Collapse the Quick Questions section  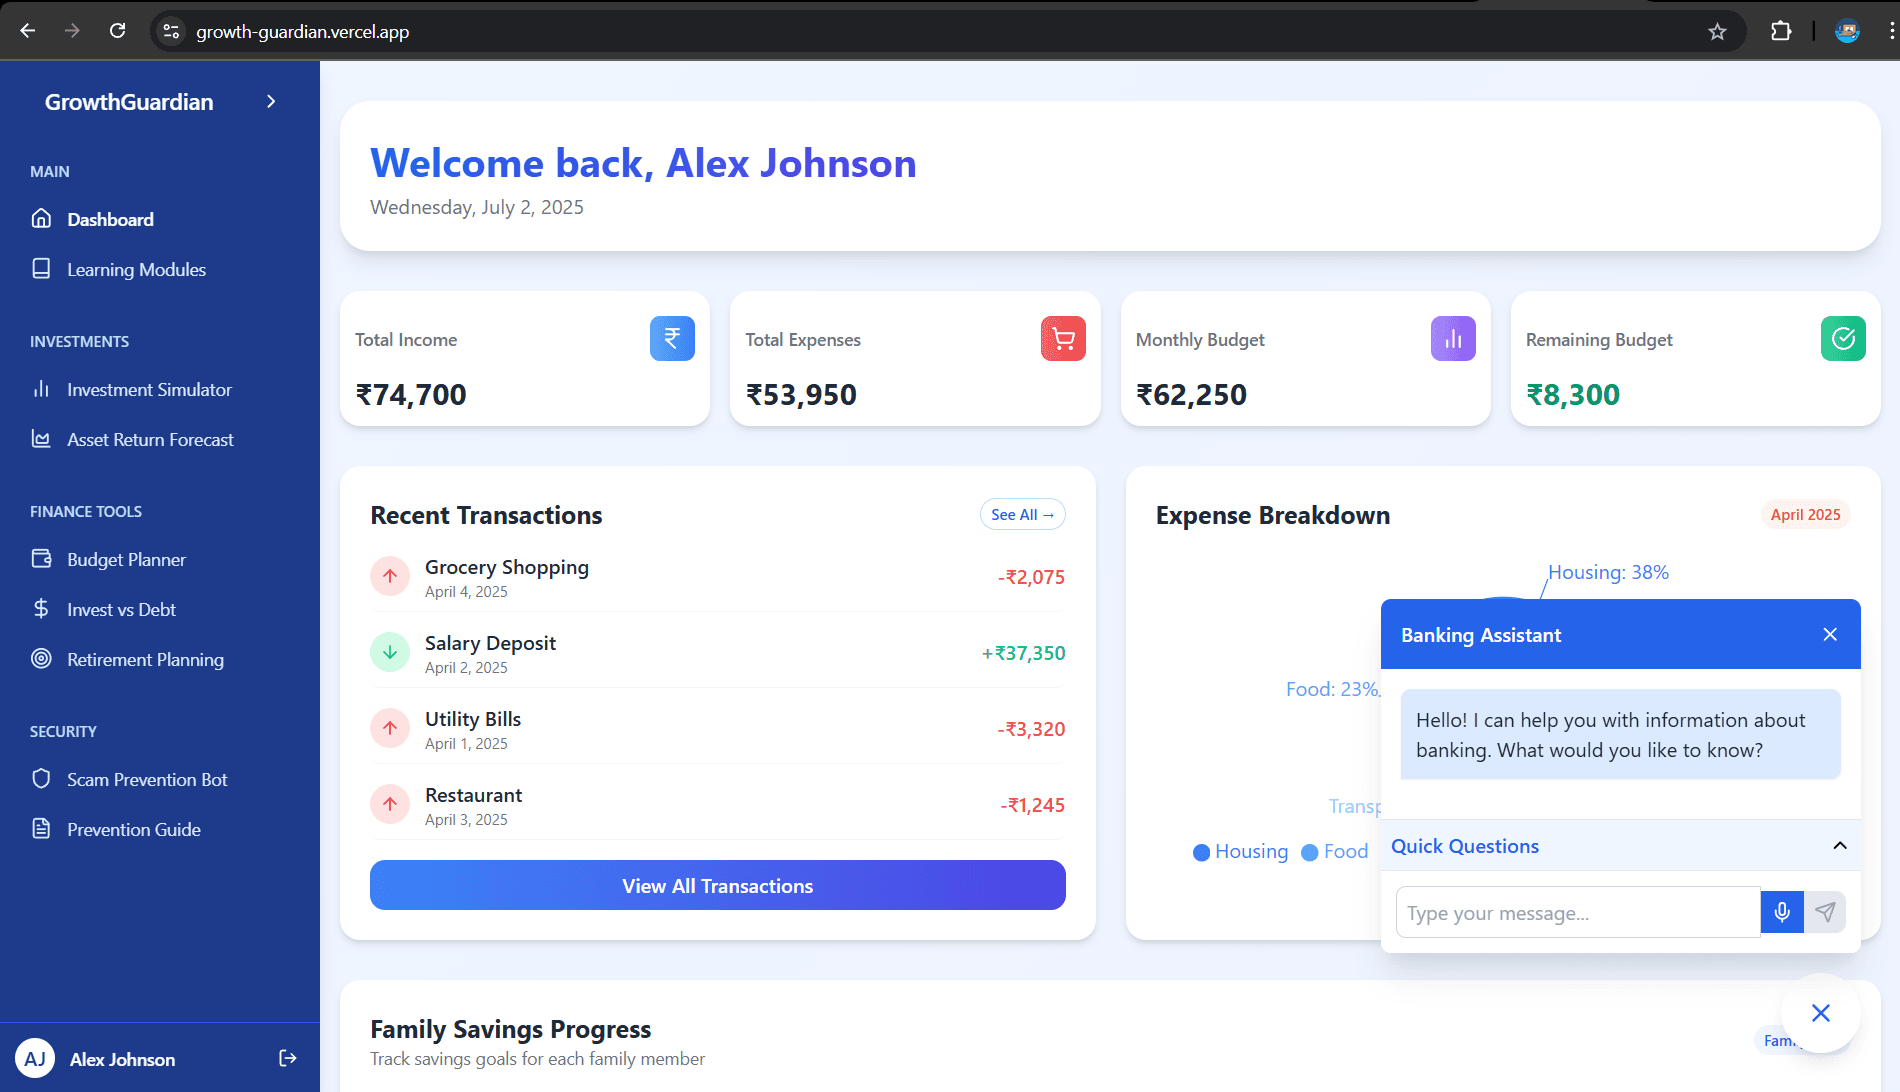coord(1840,845)
